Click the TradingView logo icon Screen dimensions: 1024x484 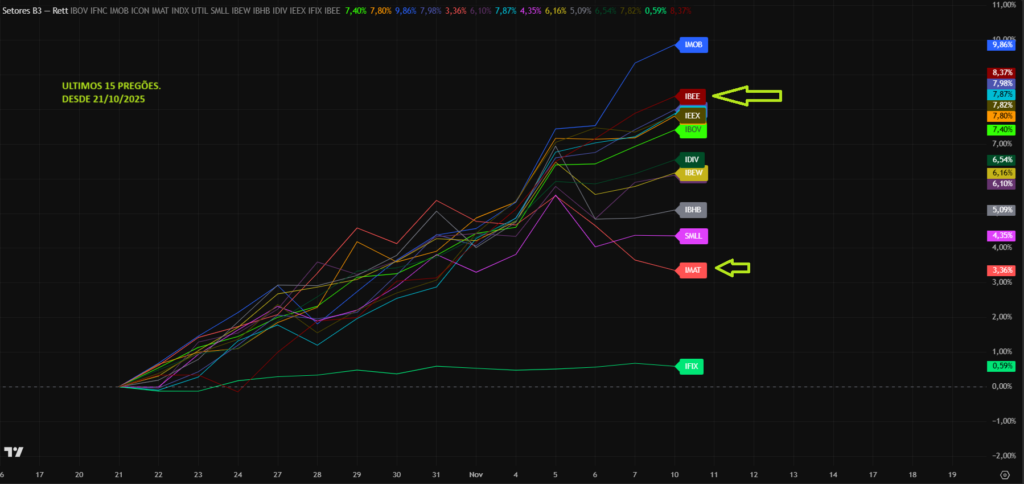(14, 453)
